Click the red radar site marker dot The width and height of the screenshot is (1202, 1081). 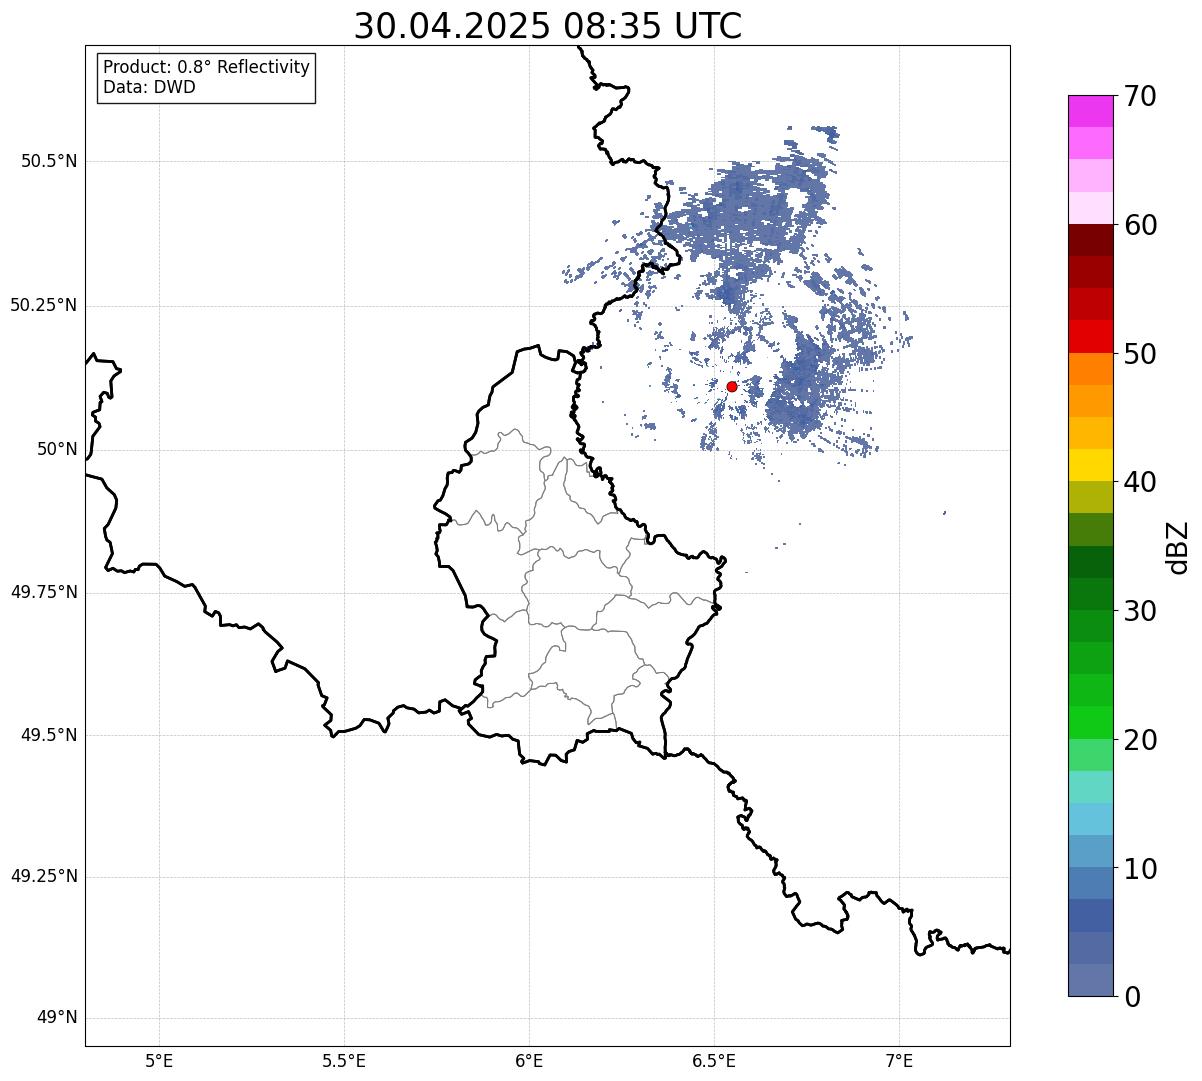point(732,386)
